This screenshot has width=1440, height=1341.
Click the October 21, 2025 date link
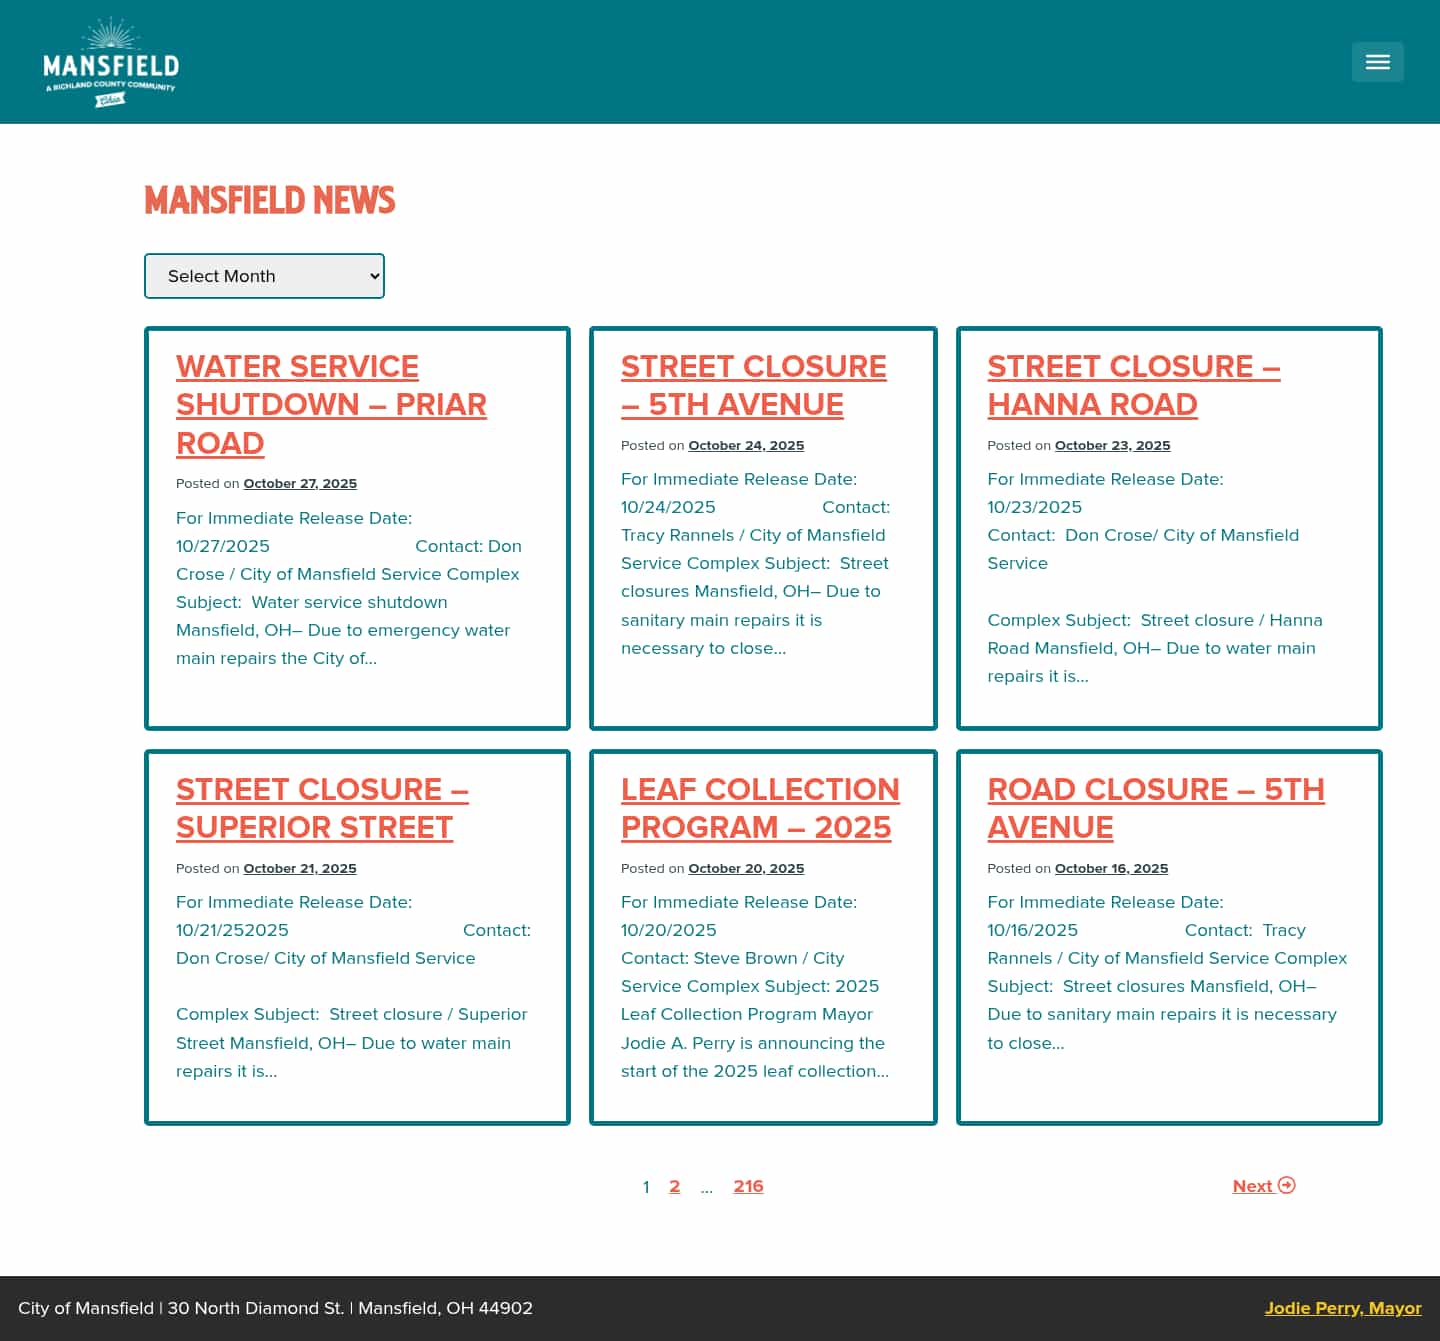[x=300, y=868]
